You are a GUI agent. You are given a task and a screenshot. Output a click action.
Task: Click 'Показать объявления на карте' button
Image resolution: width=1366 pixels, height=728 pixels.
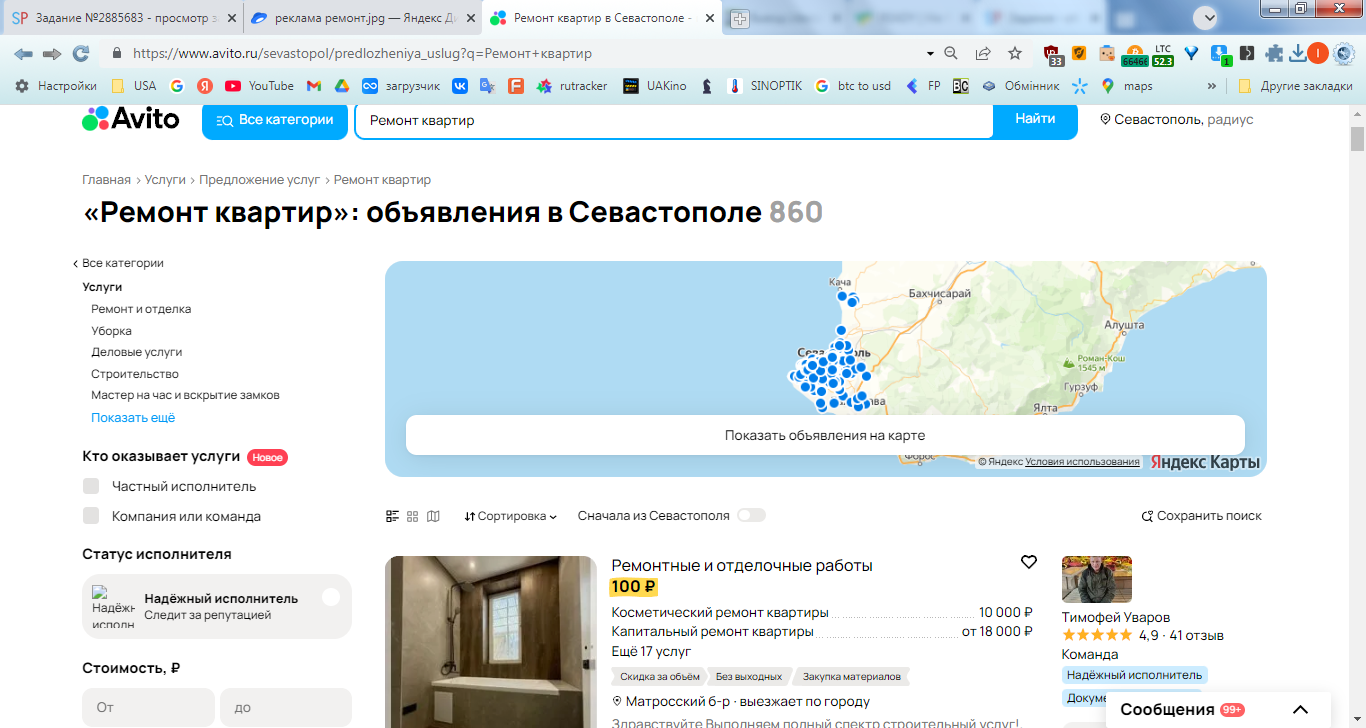(x=825, y=435)
